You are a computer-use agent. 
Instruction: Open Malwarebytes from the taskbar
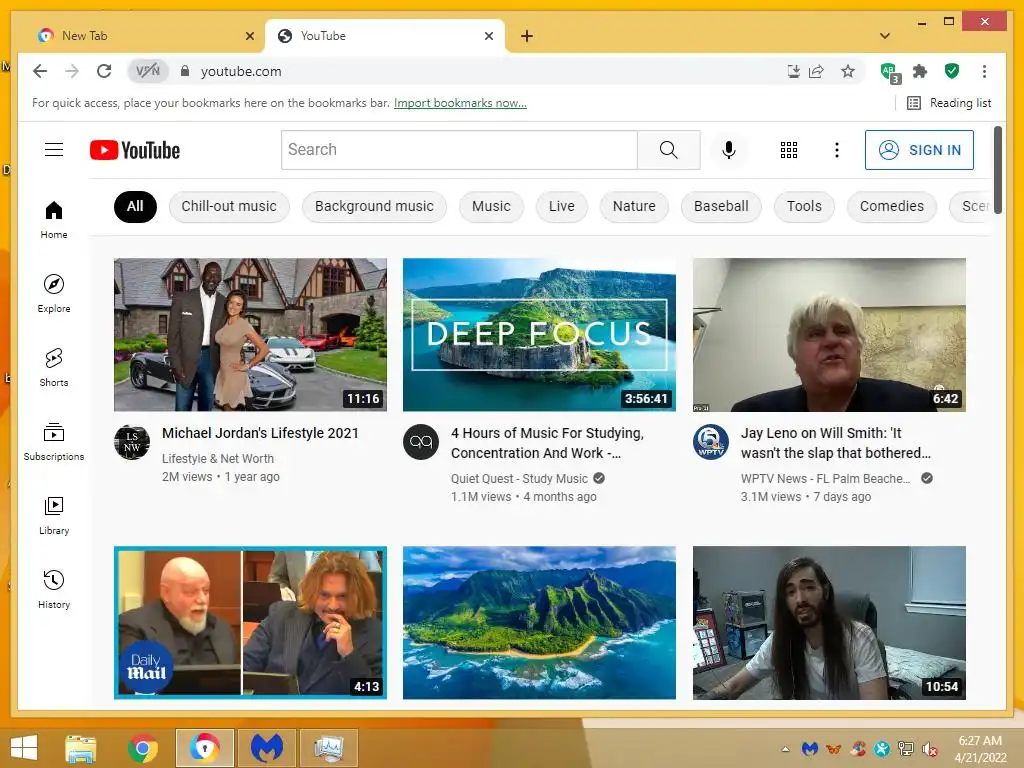click(x=267, y=748)
